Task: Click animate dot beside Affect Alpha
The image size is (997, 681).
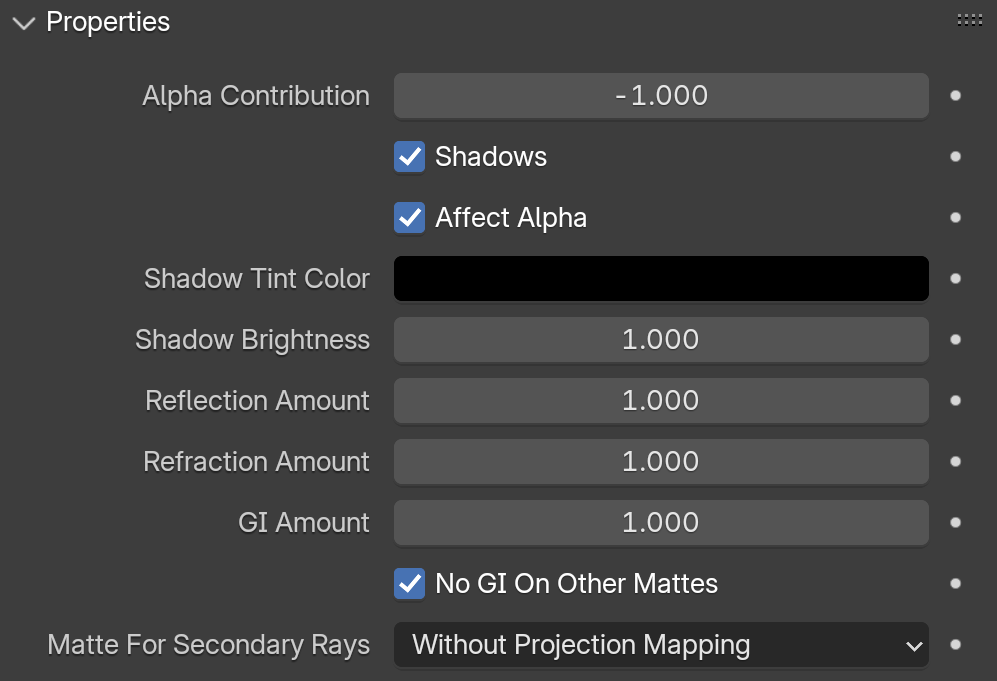Action: pos(955,217)
